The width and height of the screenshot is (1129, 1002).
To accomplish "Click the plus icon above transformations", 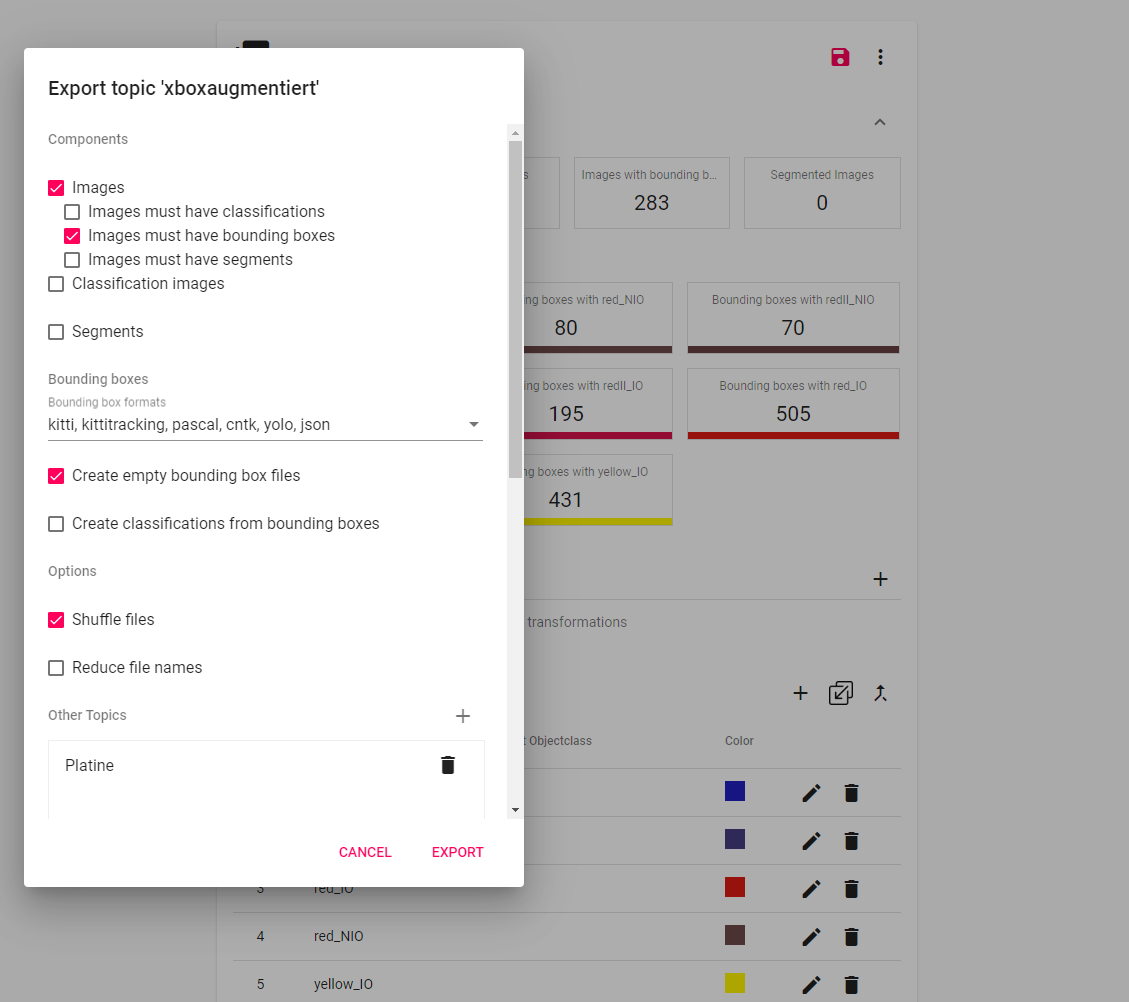I will tap(880, 579).
